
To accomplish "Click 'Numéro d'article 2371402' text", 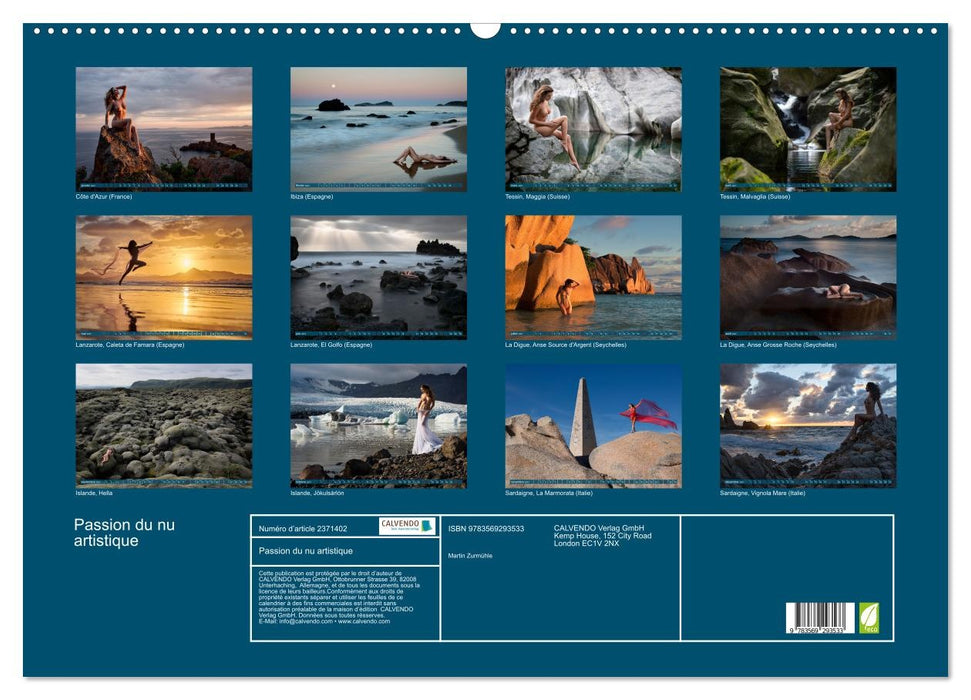I will click(x=303, y=528).
